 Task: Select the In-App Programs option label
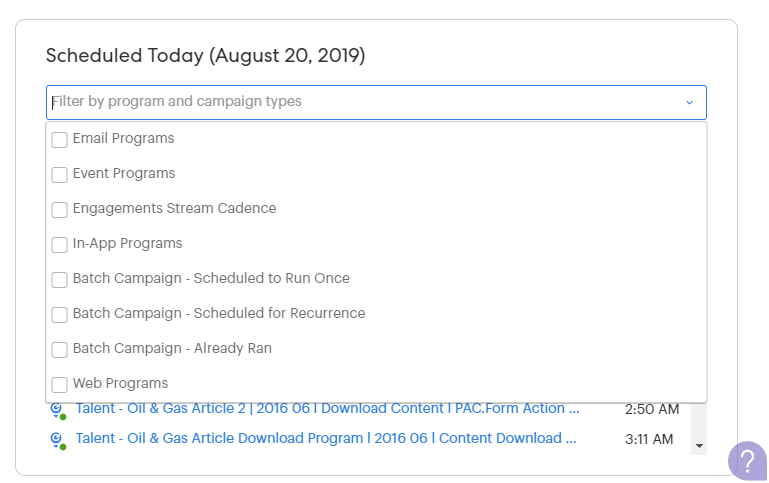point(128,243)
